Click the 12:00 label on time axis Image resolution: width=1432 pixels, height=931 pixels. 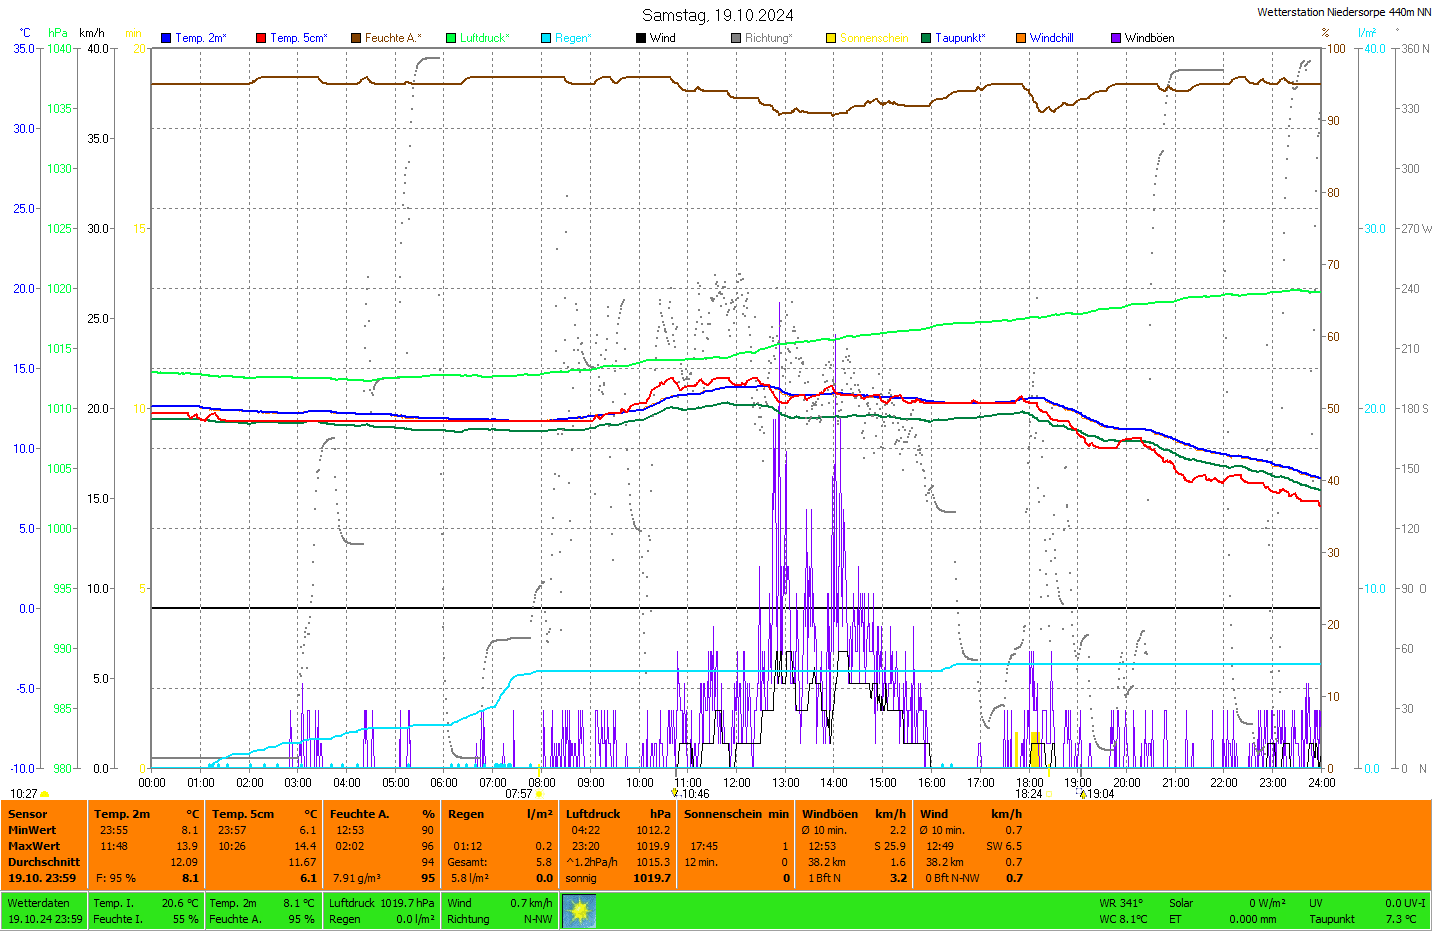[737, 783]
